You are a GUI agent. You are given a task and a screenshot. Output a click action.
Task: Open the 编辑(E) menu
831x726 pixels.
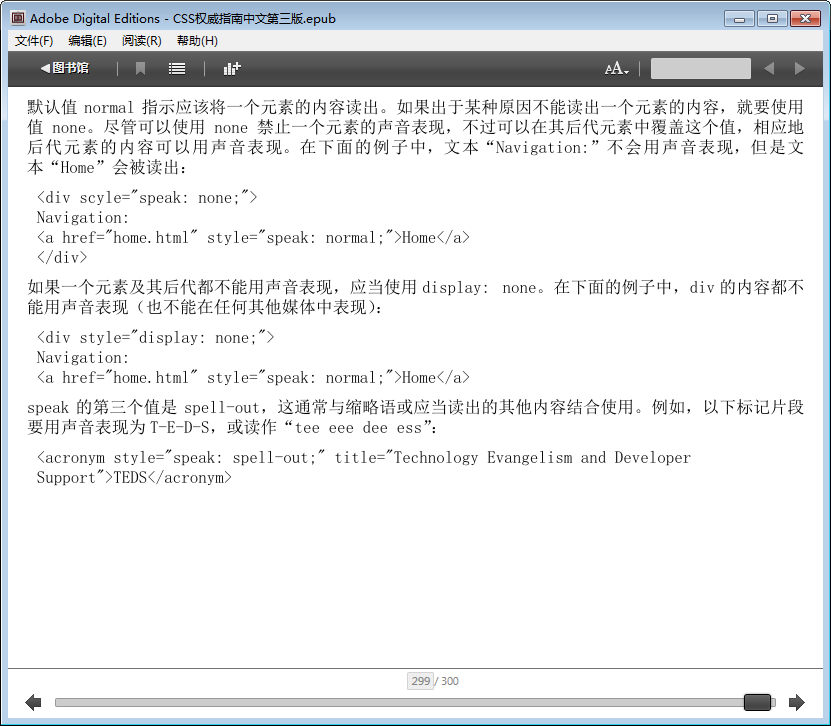87,41
